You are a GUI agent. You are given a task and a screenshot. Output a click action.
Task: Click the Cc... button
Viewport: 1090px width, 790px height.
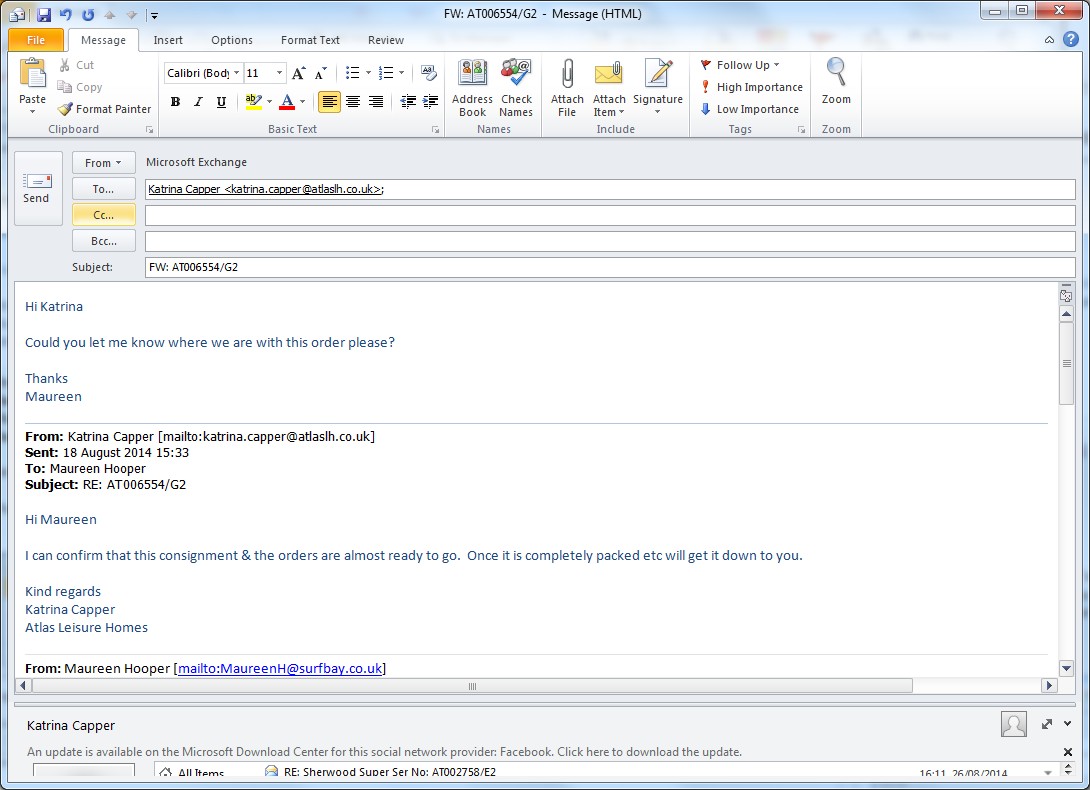103,214
